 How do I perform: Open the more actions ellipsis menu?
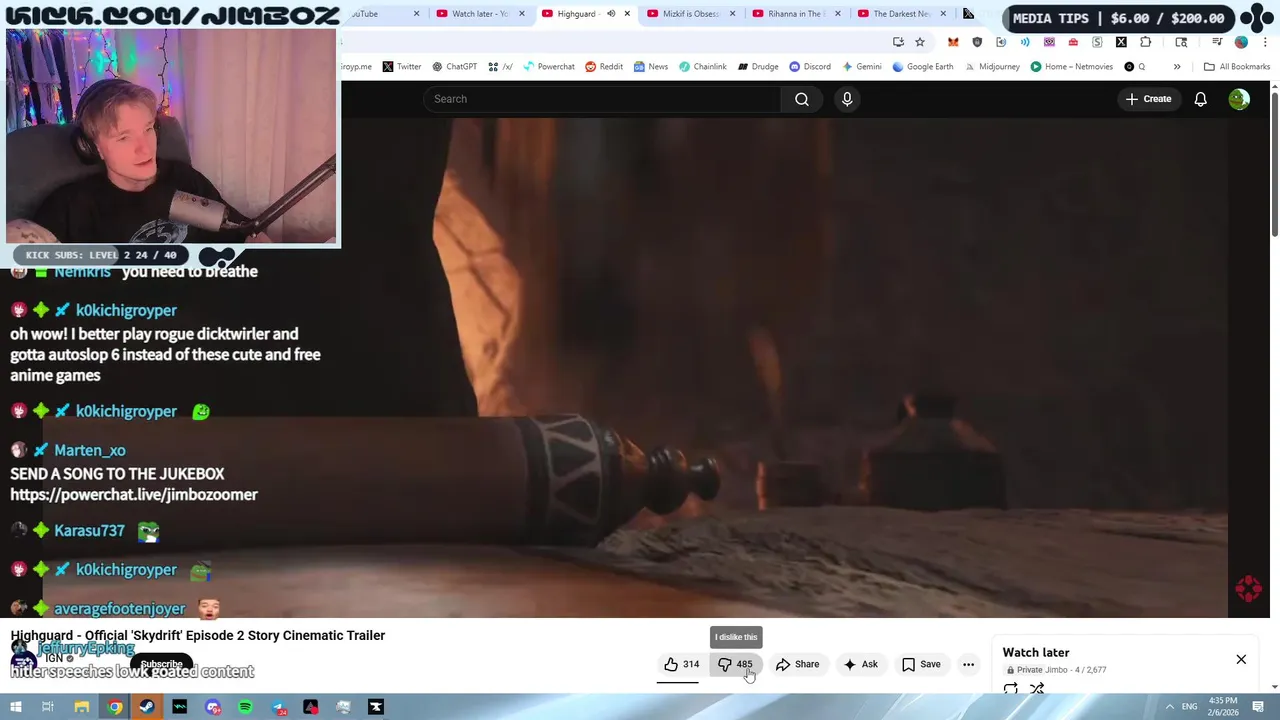tap(968, 664)
